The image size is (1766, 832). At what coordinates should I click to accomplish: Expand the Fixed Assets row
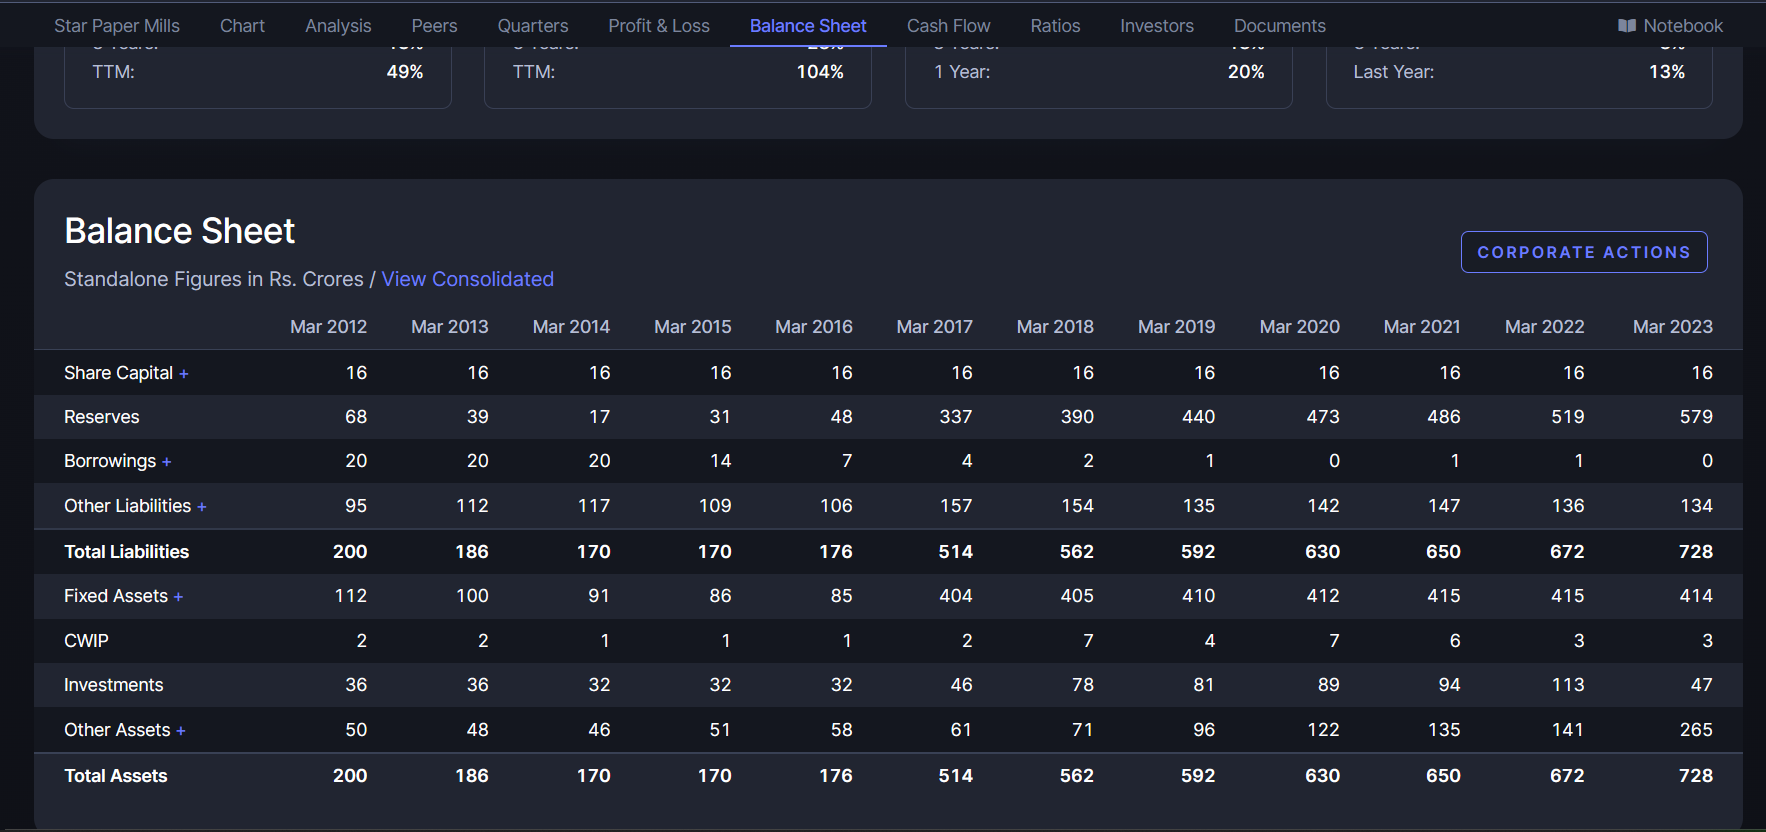click(179, 597)
